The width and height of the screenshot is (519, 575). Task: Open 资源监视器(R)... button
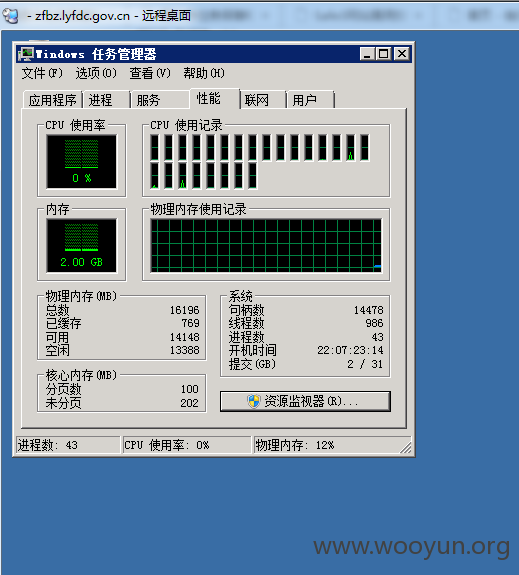[x=305, y=401]
